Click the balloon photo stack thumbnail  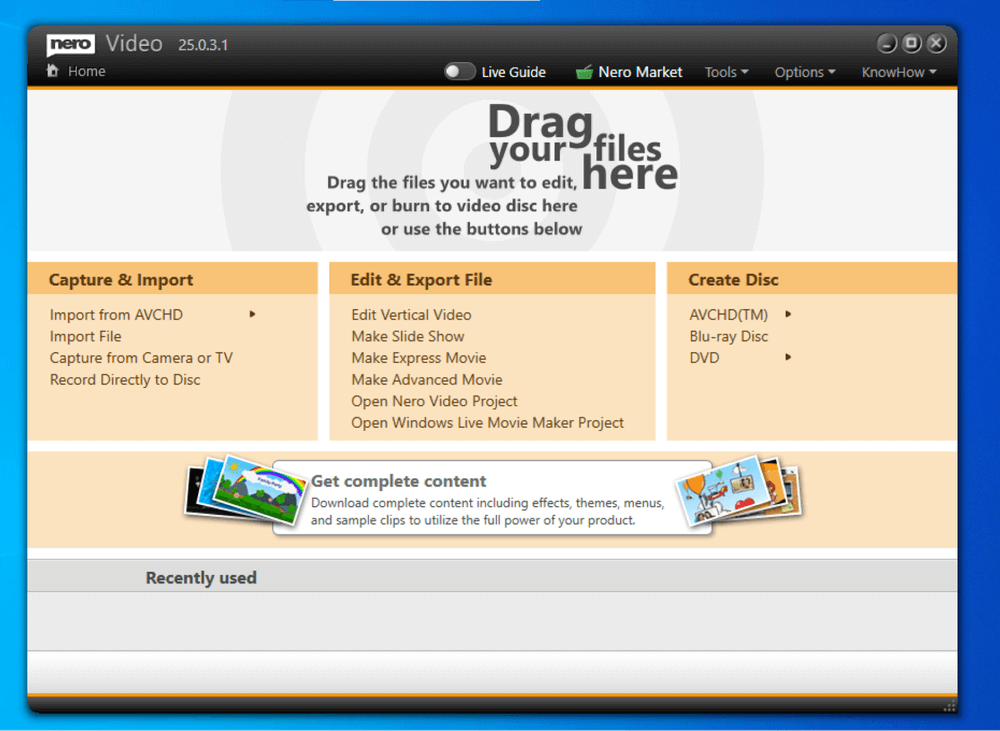click(x=737, y=491)
